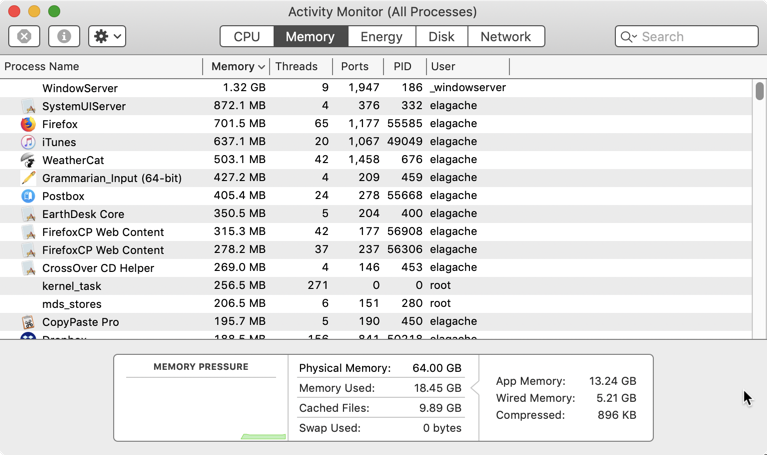The image size is (767, 455).
Task: Click the Quit Process stop icon
Action: point(24,37)
